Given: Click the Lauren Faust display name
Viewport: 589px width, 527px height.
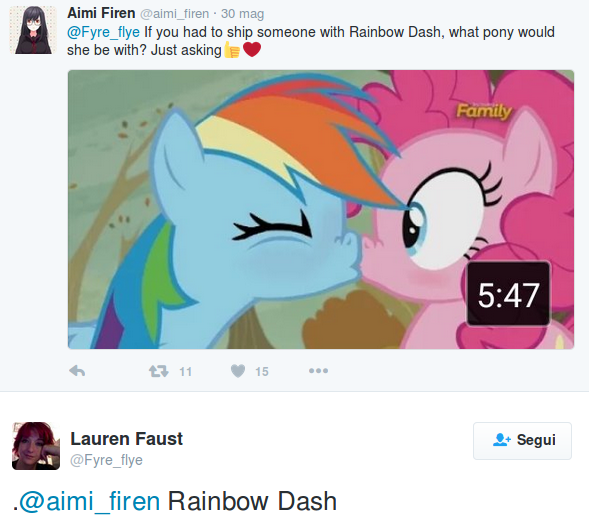Looking at the screenshot, I should coord(127,439).
